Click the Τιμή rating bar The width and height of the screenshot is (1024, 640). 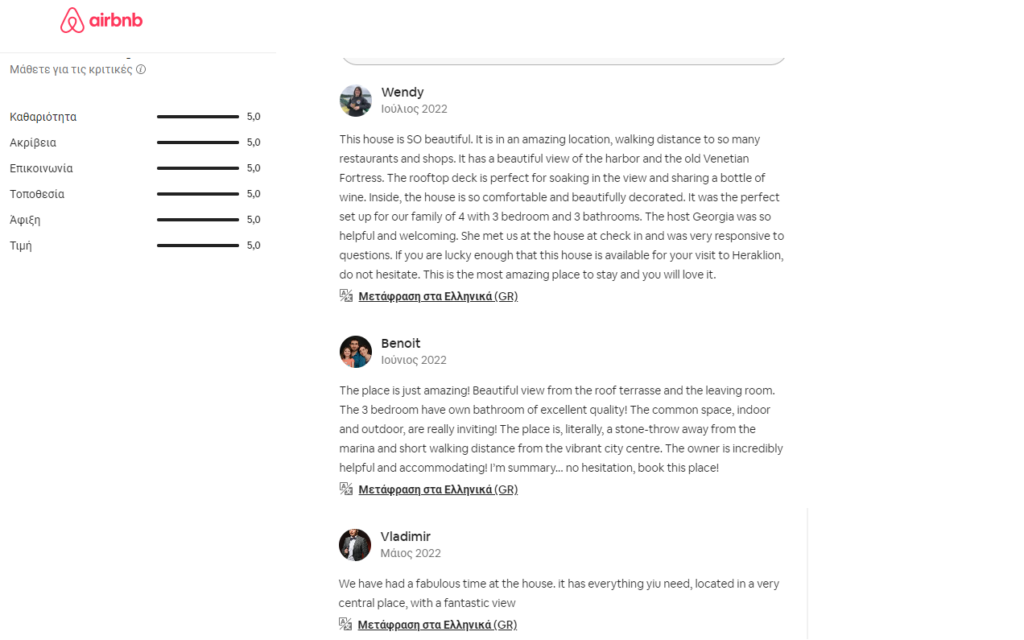(197, 245)
